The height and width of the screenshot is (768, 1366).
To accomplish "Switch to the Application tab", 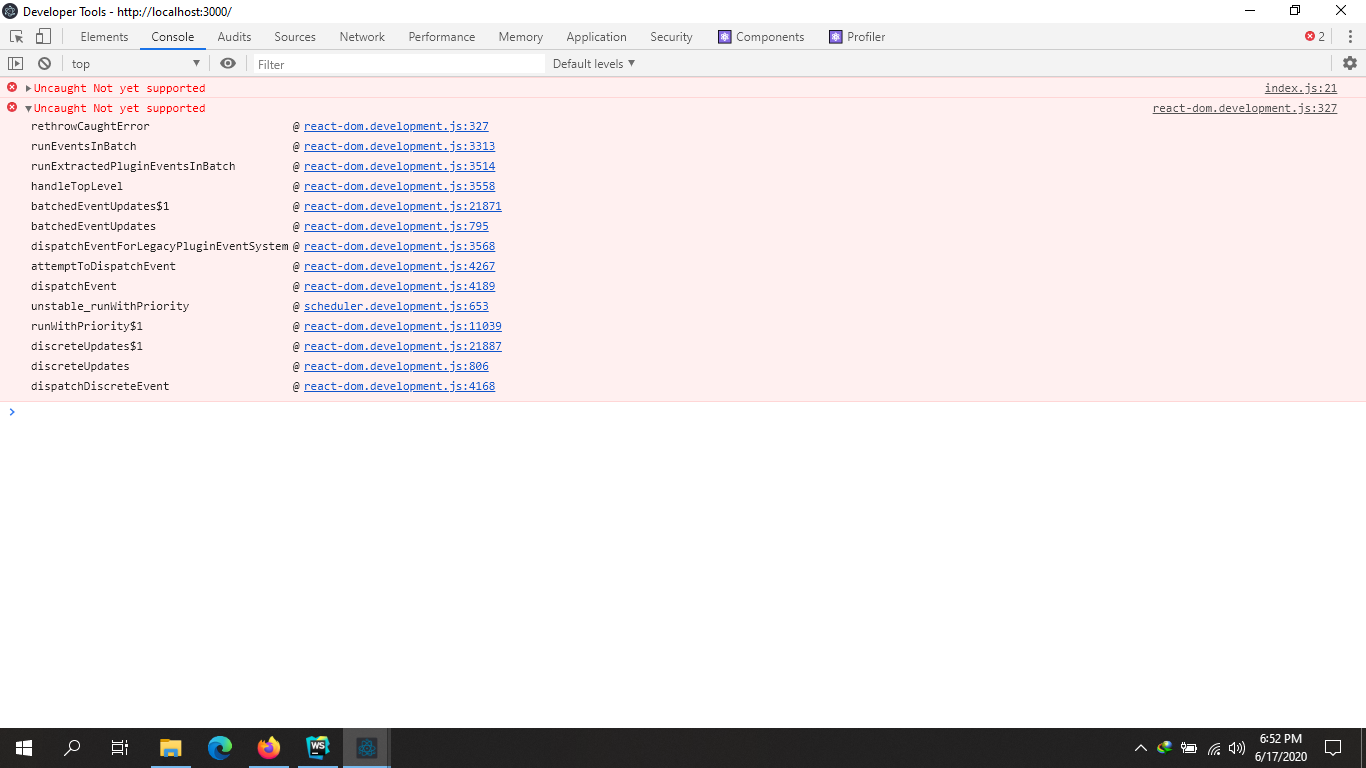I will point(596,37).
